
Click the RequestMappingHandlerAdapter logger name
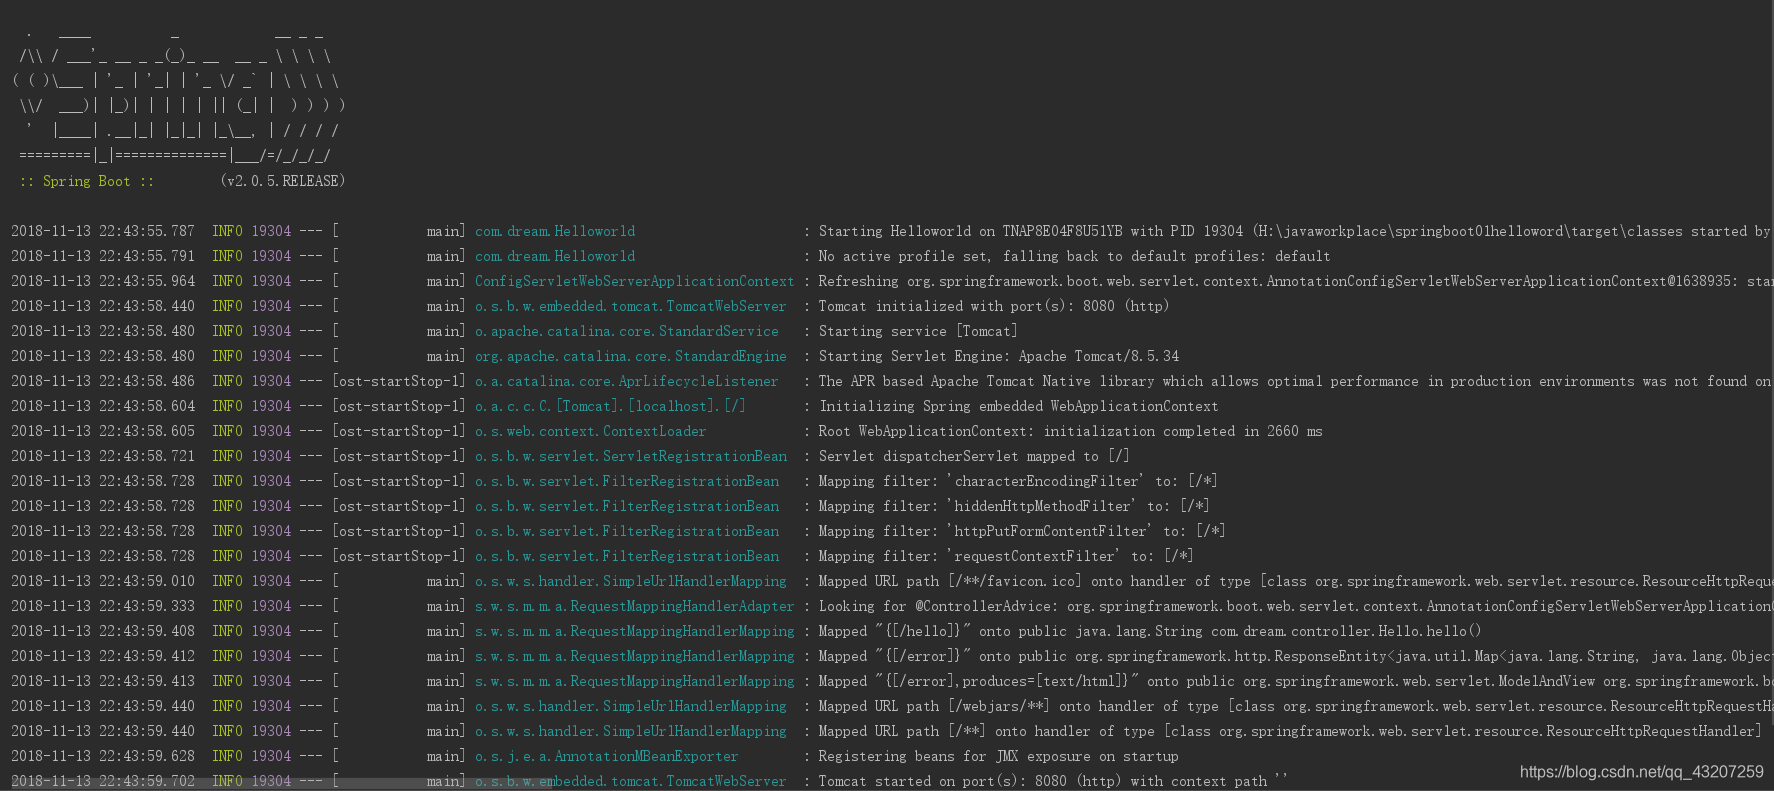pos(635,606)
